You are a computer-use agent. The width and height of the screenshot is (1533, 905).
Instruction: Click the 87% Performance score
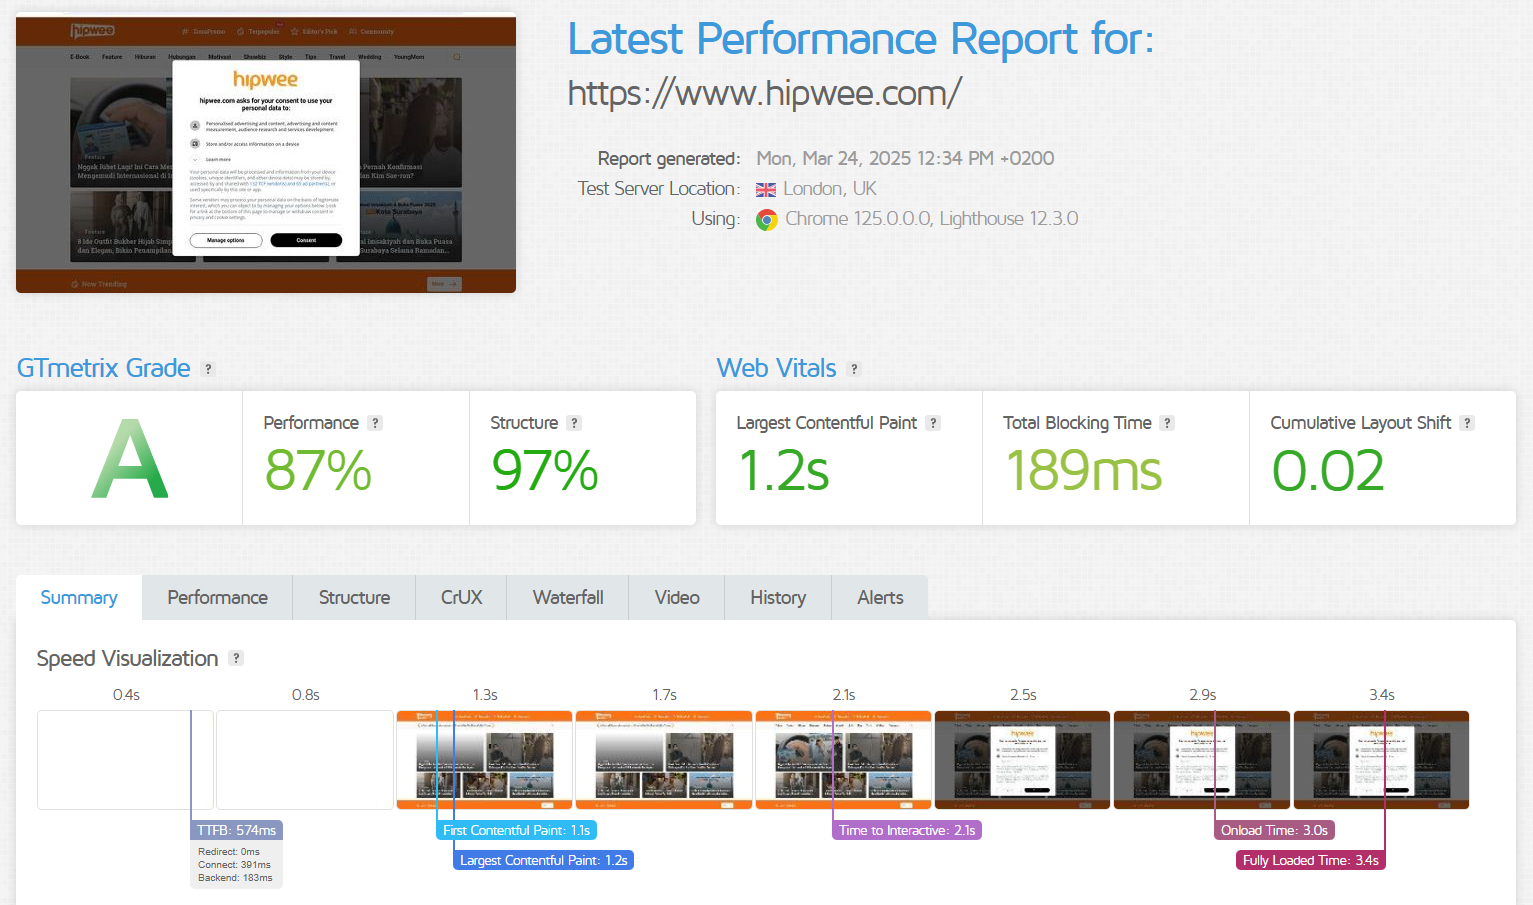(x=318, y=471)
